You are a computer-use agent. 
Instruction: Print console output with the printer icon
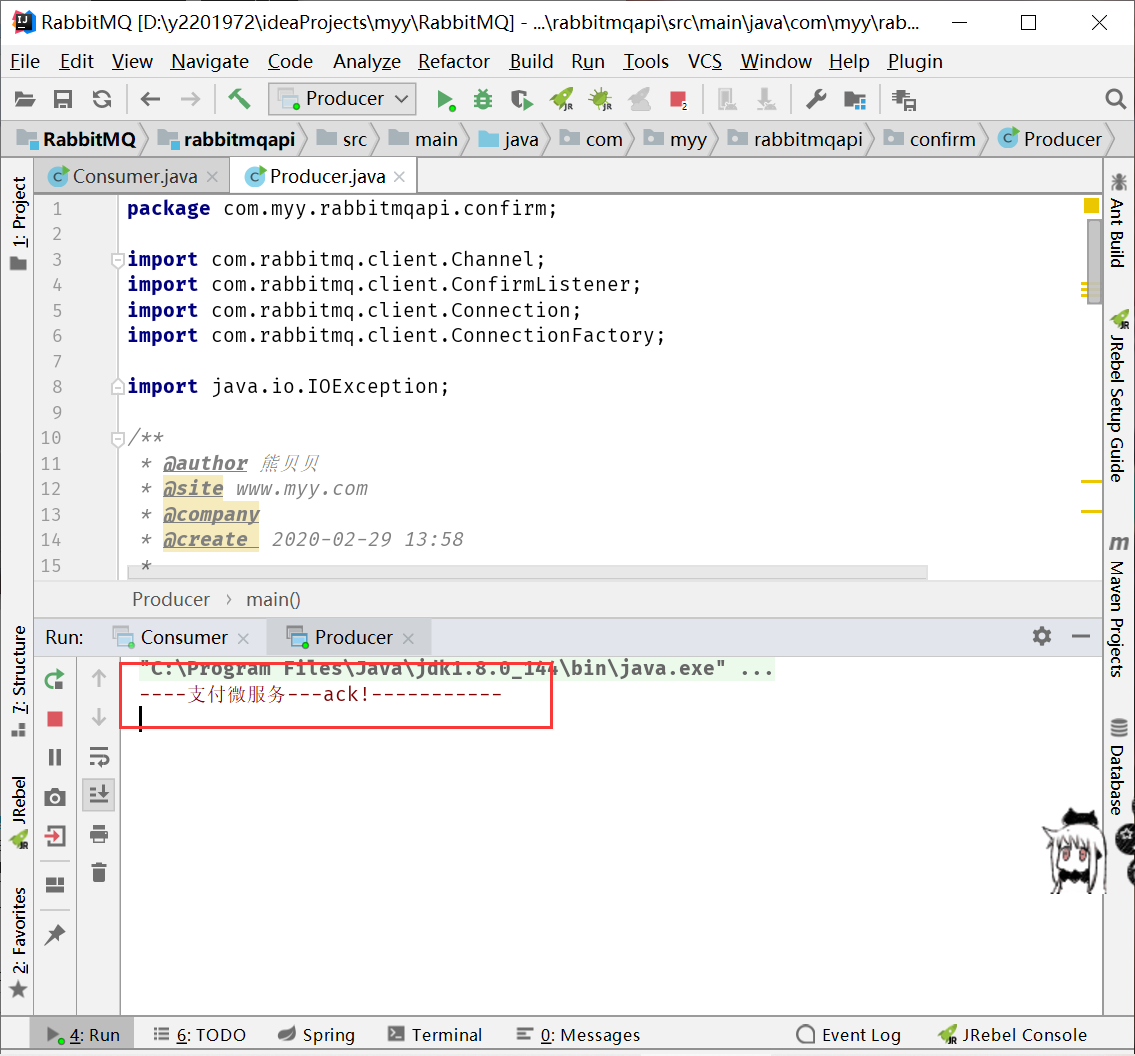tap(99, 834)
